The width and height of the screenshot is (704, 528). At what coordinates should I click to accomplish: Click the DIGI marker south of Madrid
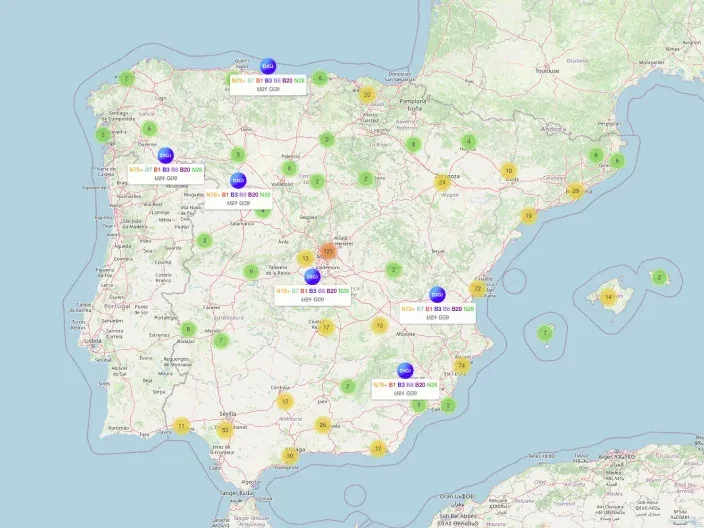(312, 277)
